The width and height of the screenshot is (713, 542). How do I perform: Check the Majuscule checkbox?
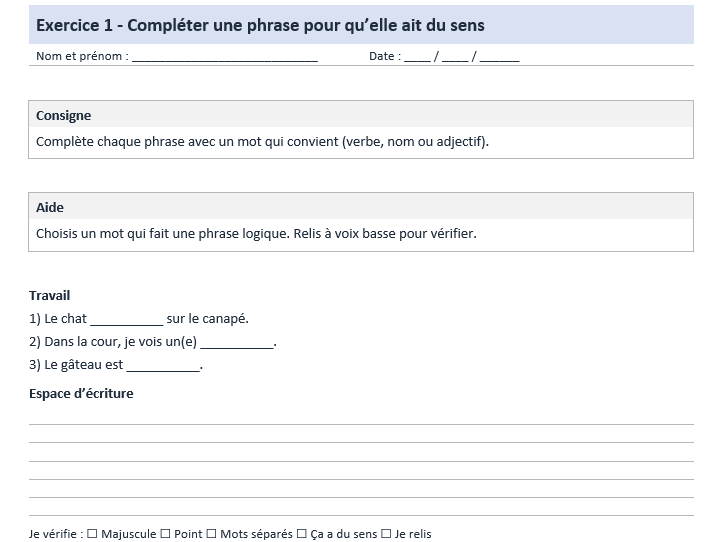(93, 534)
